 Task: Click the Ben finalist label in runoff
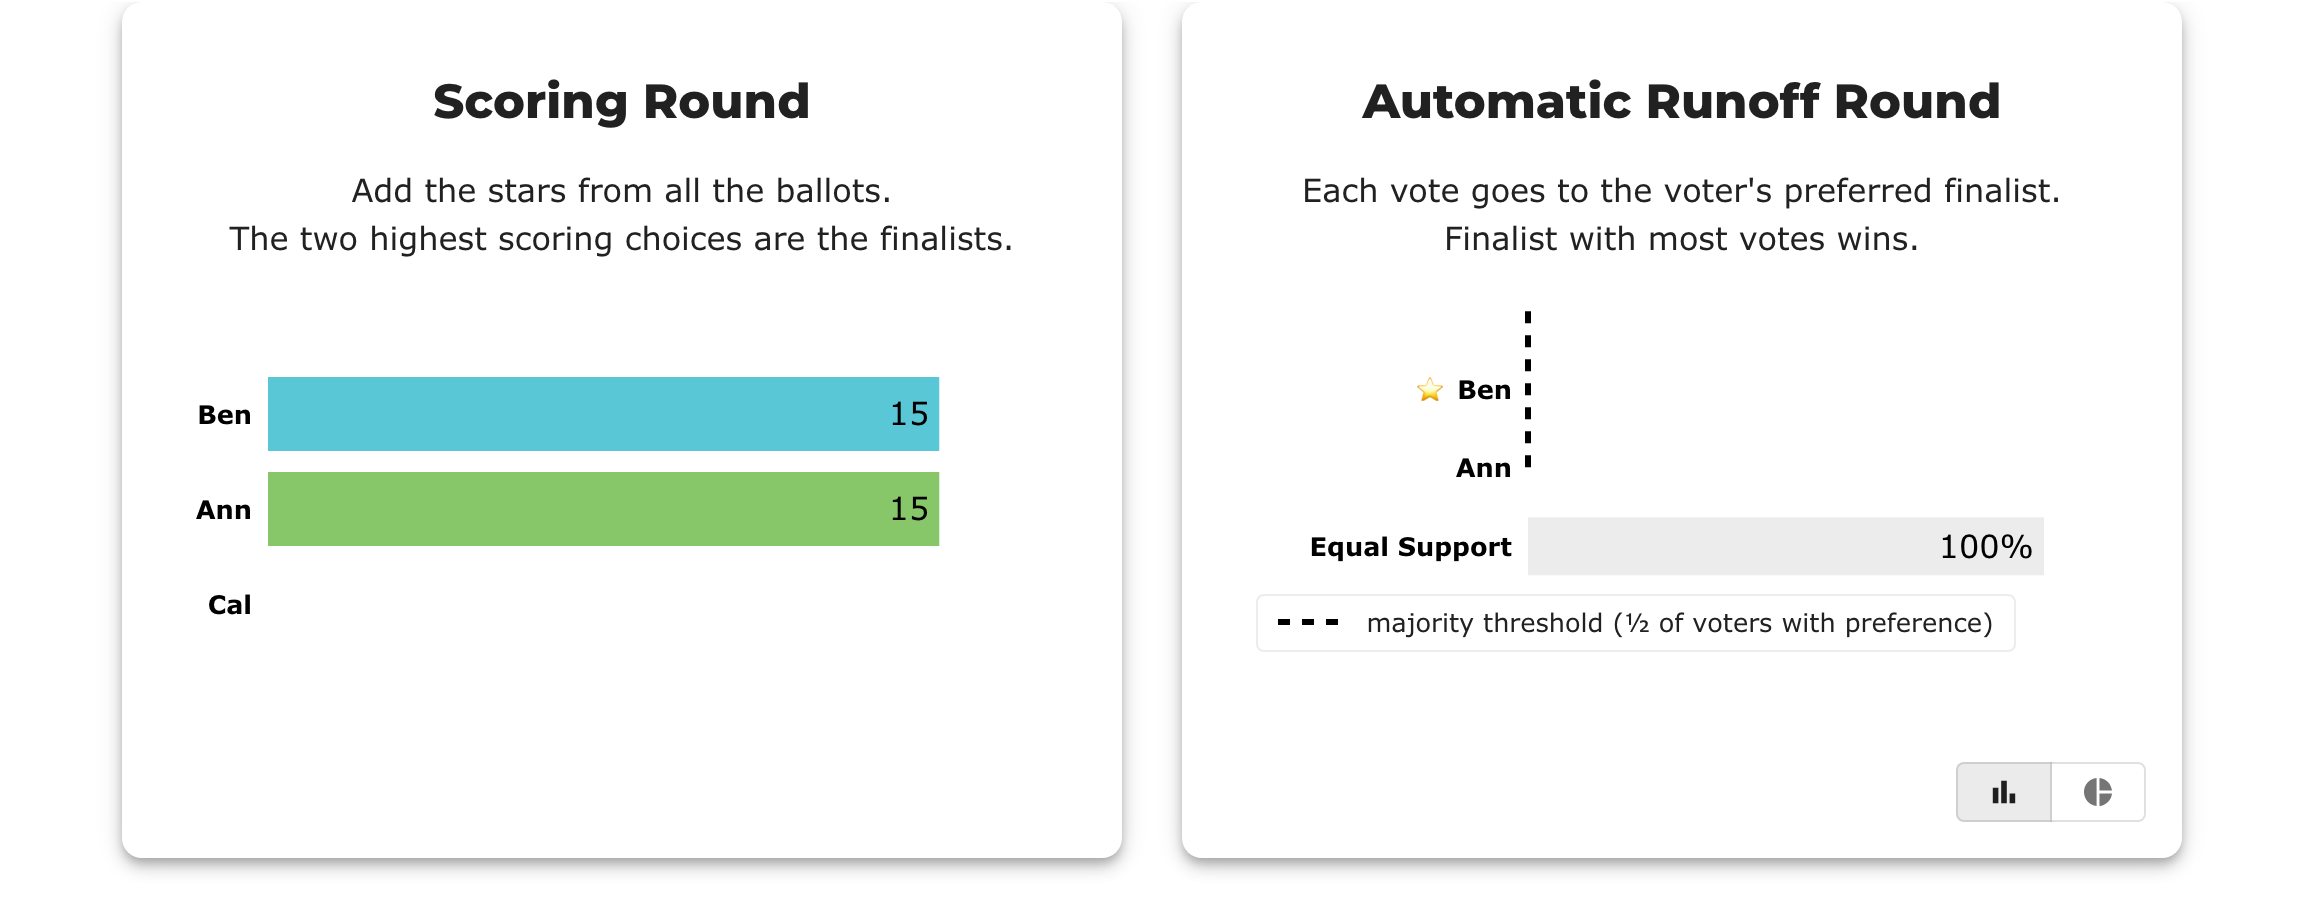click(1484, 390)
